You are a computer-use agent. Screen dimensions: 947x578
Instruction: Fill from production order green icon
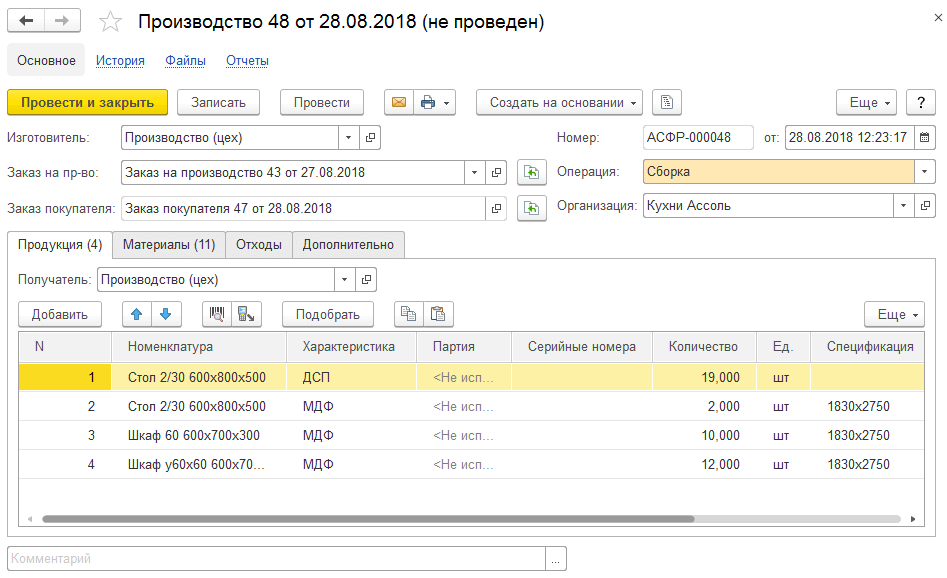(531, 173)
